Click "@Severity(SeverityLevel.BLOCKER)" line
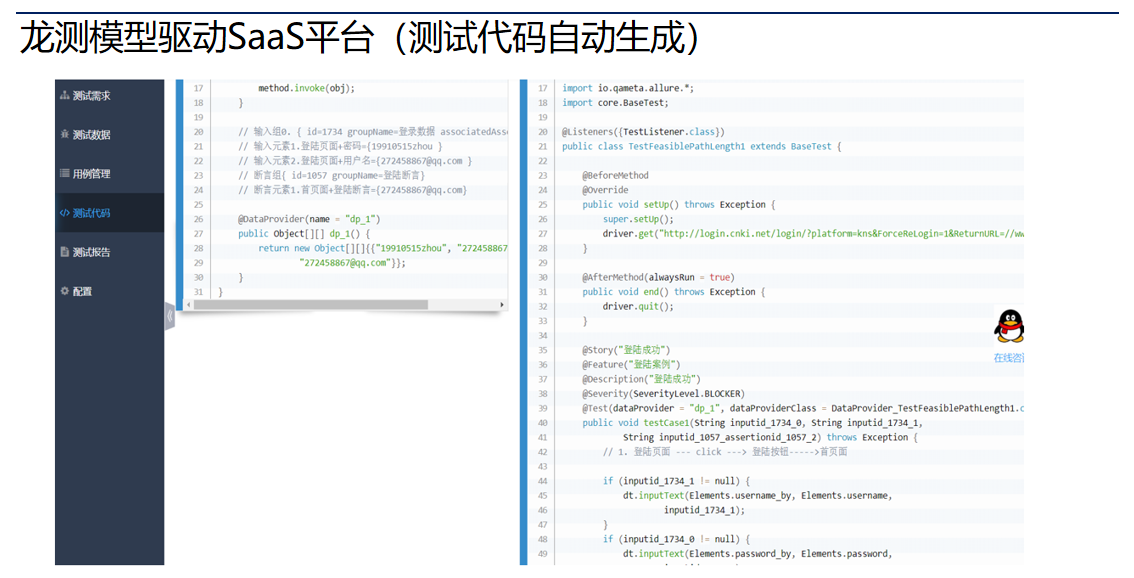This screenshot has width=1134, height=578. pos(663,394)
